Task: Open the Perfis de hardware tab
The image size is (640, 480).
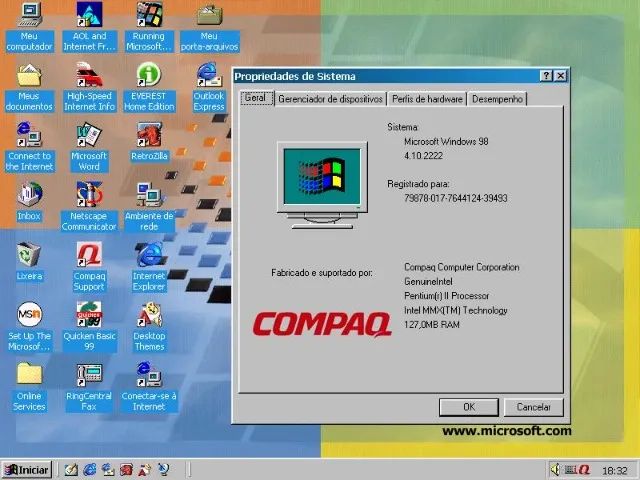Action: tap(427, 99)
